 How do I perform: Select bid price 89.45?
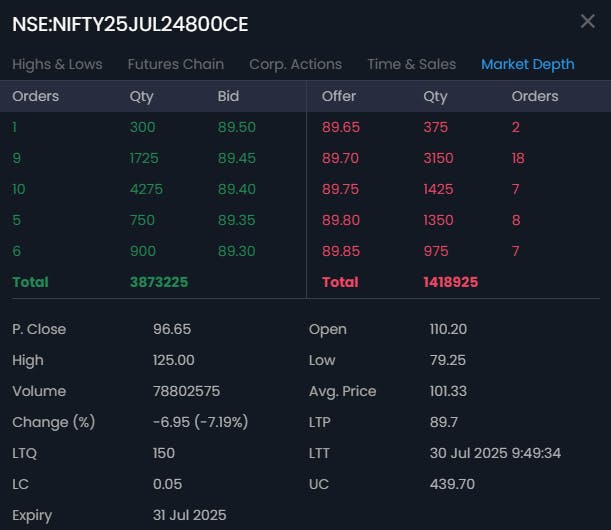point(237,158)
